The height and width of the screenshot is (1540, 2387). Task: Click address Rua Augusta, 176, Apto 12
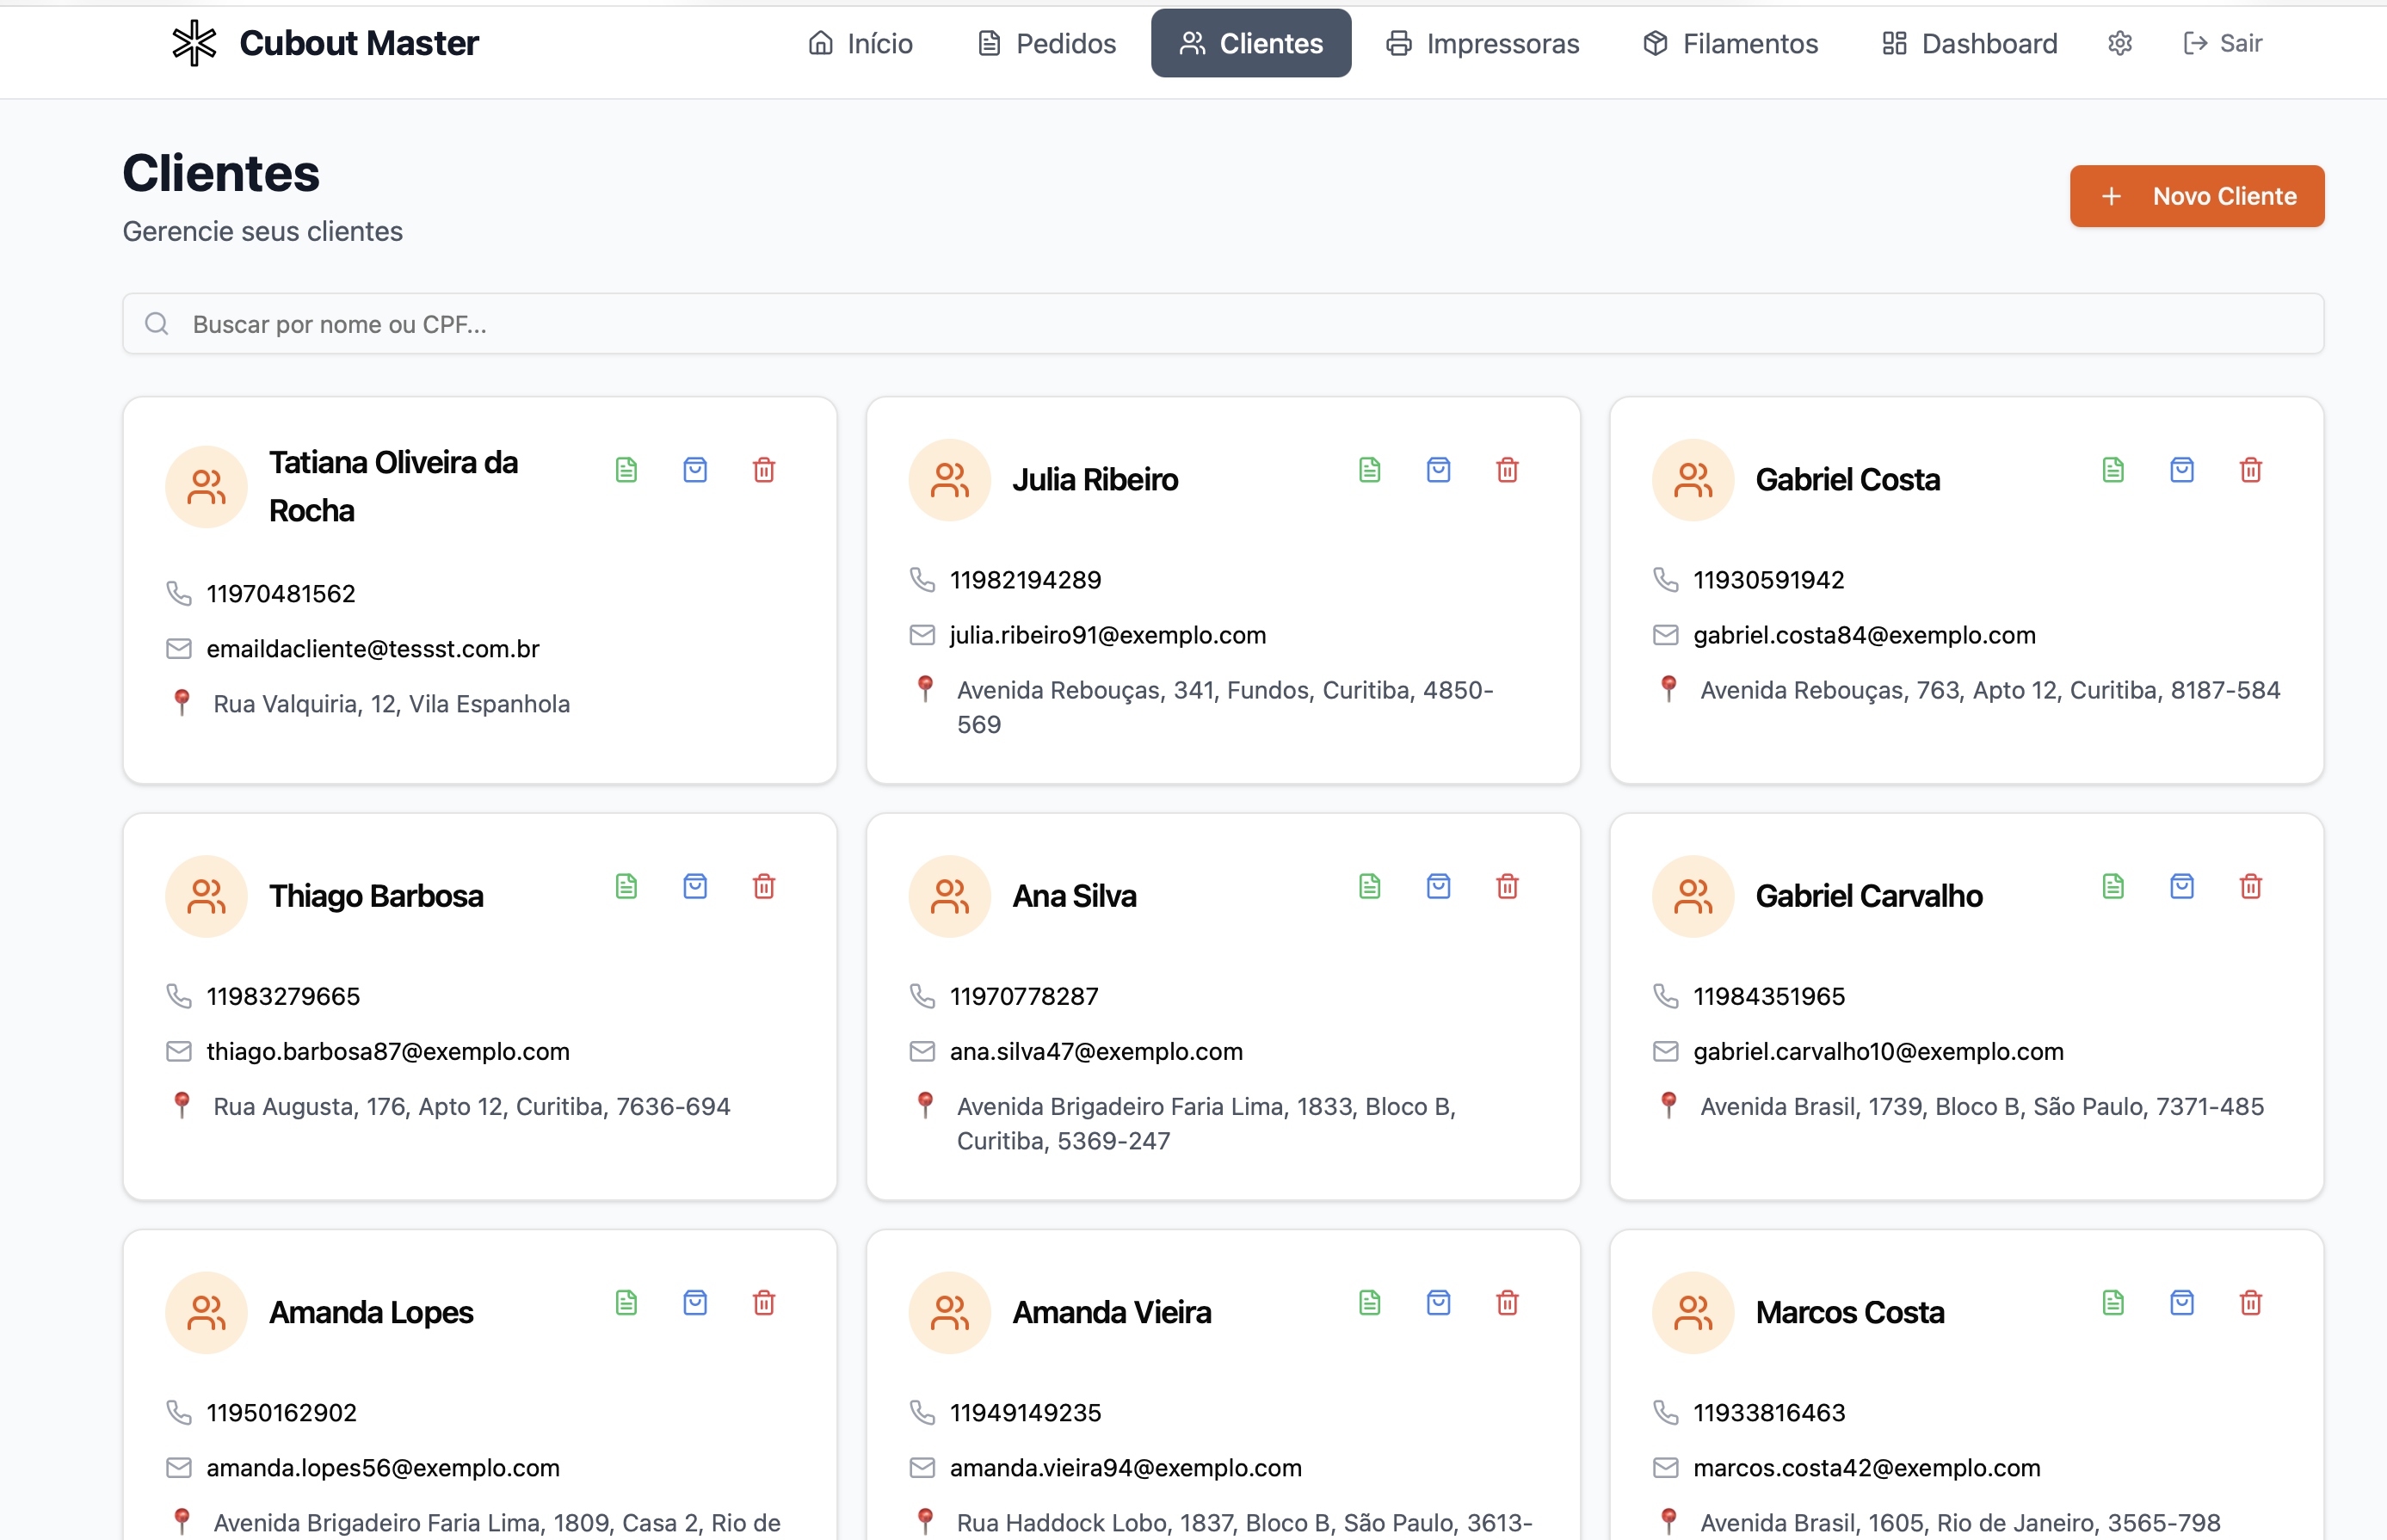358,1106
